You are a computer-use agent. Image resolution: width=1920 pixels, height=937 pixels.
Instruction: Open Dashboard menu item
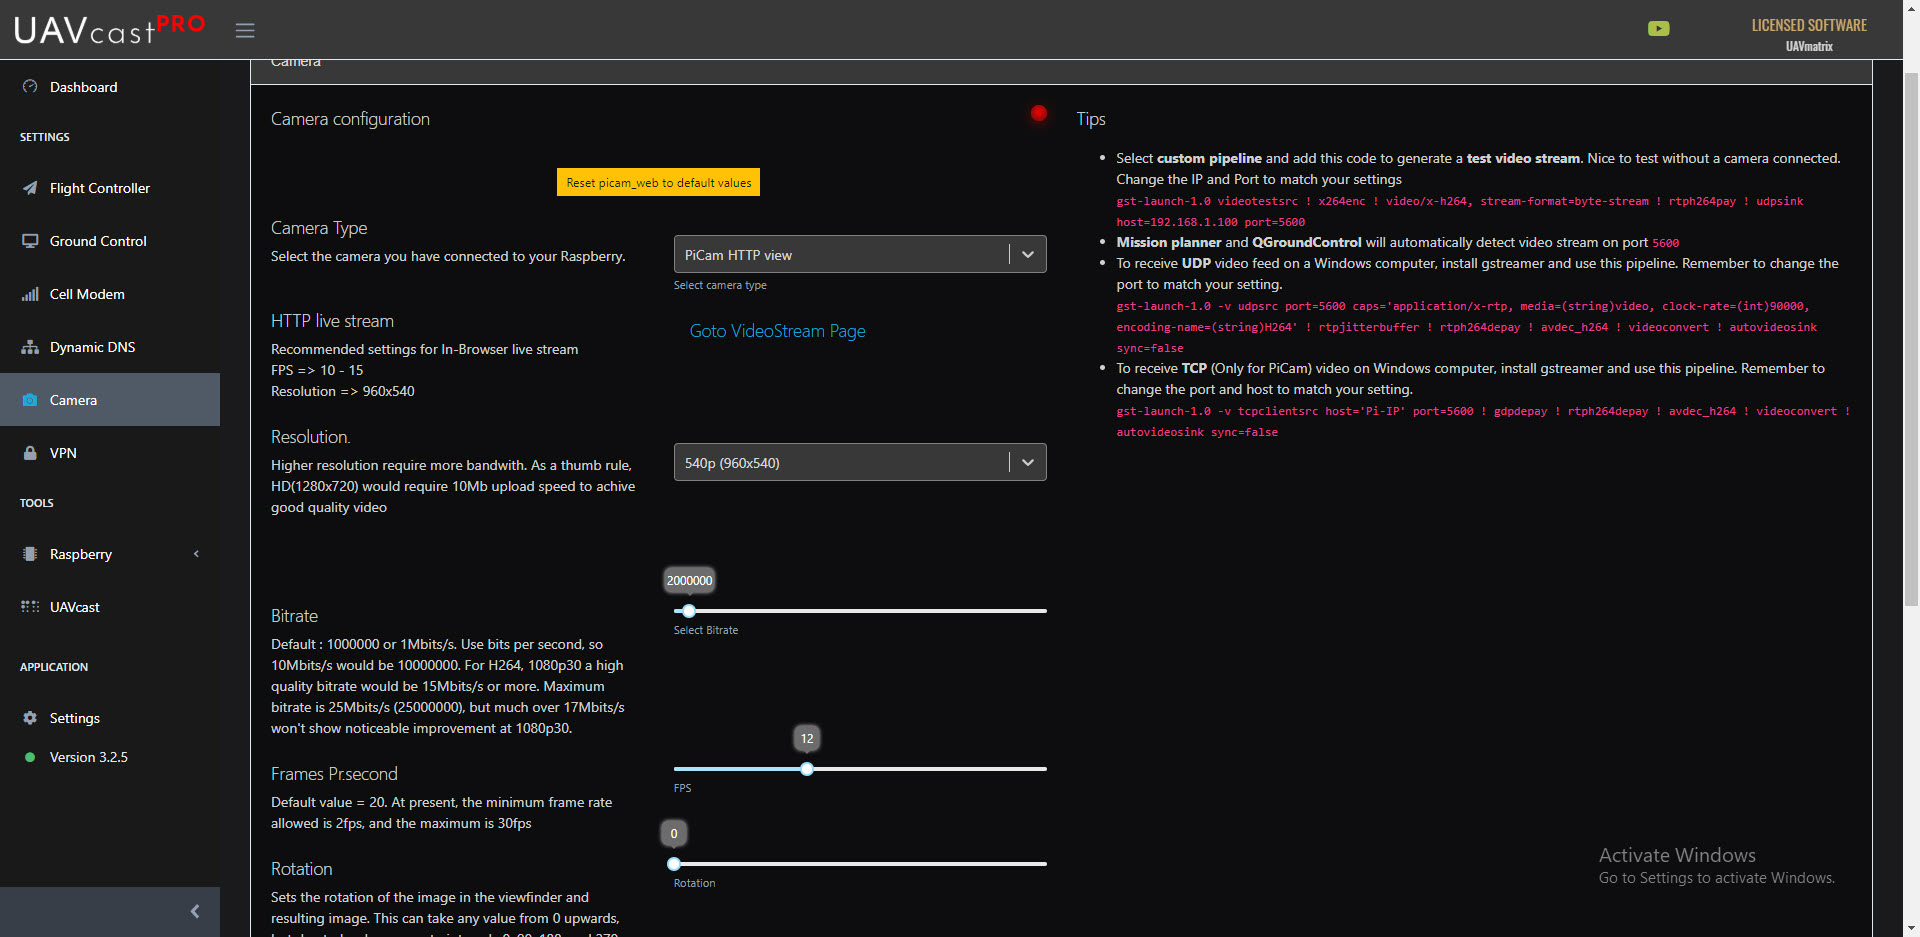click(x=110, y=87)
